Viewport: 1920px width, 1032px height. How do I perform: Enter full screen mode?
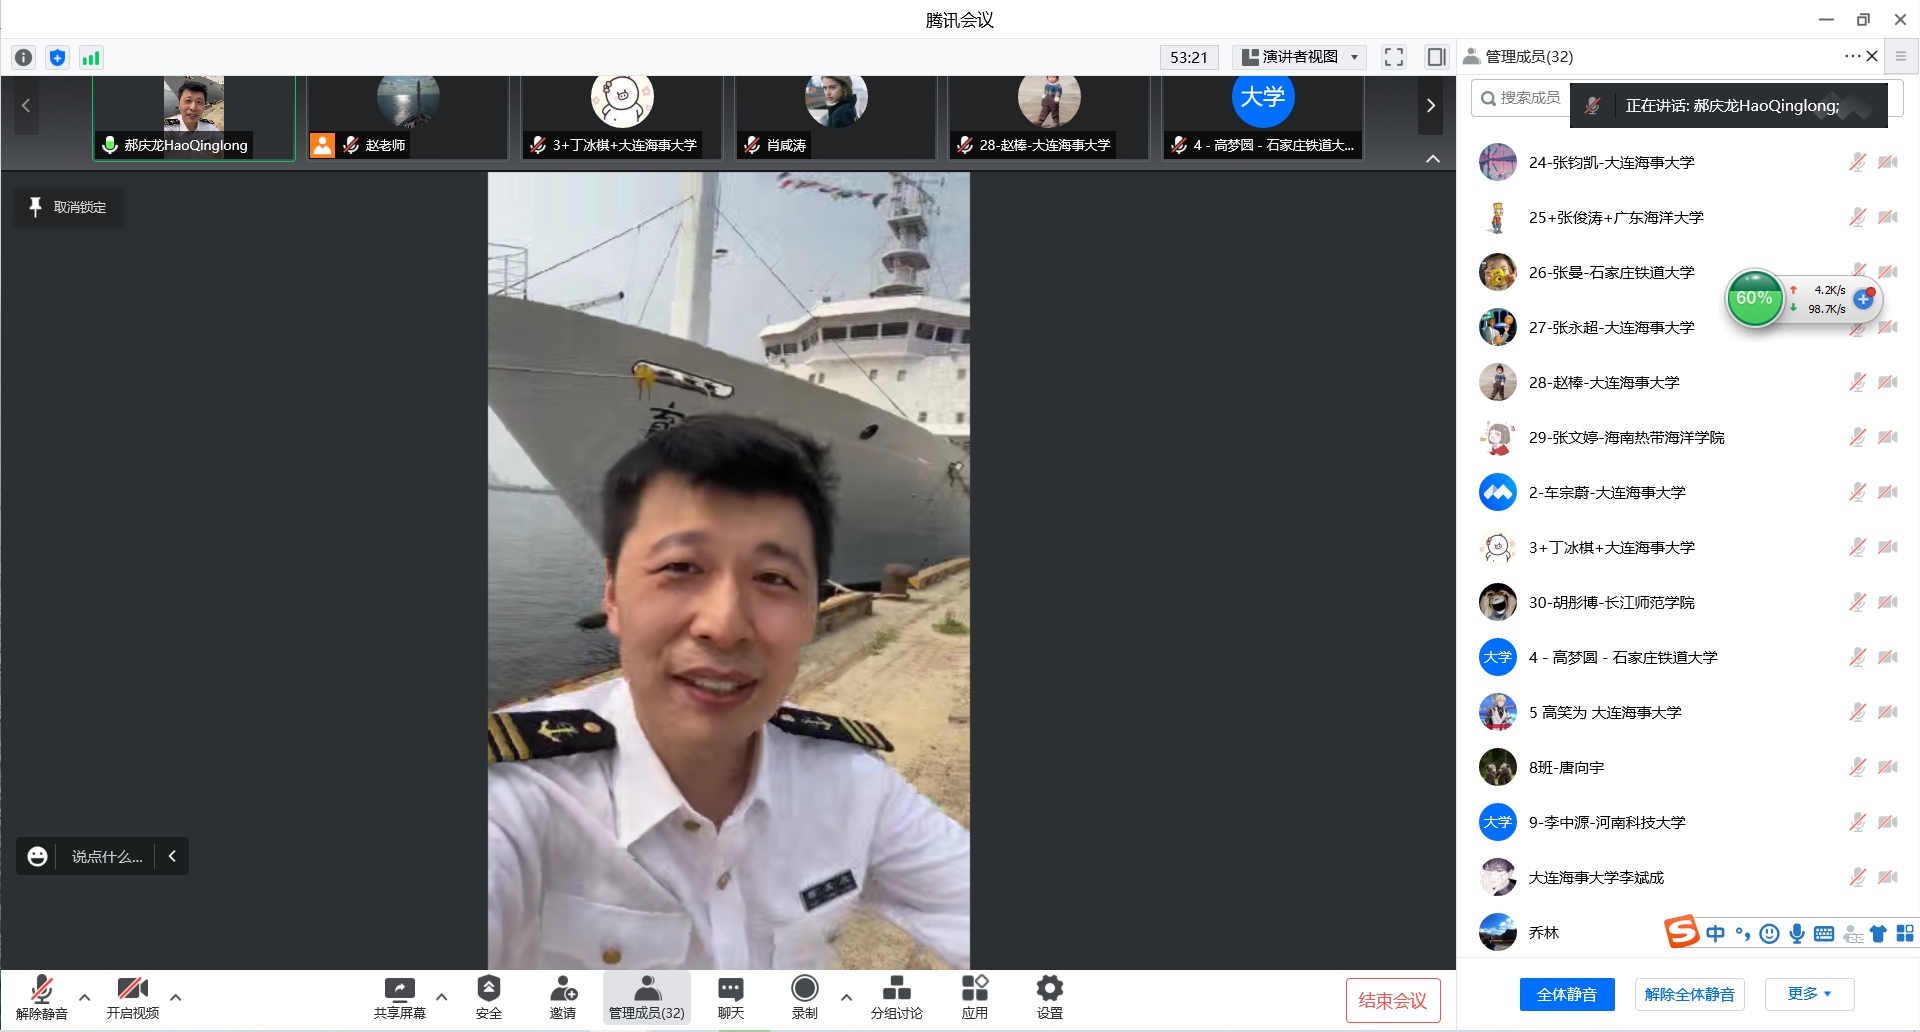click(1393, 57)
